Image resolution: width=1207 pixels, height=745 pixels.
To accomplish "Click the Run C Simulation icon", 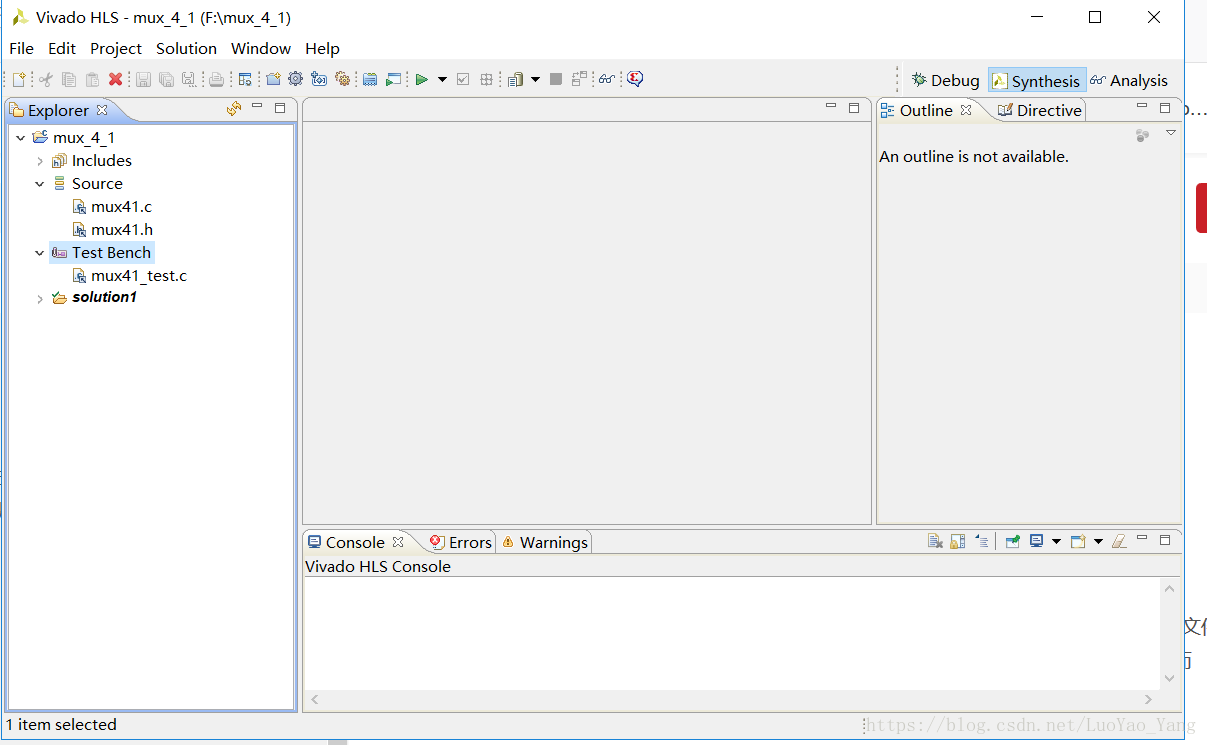I will coord(393,79).
